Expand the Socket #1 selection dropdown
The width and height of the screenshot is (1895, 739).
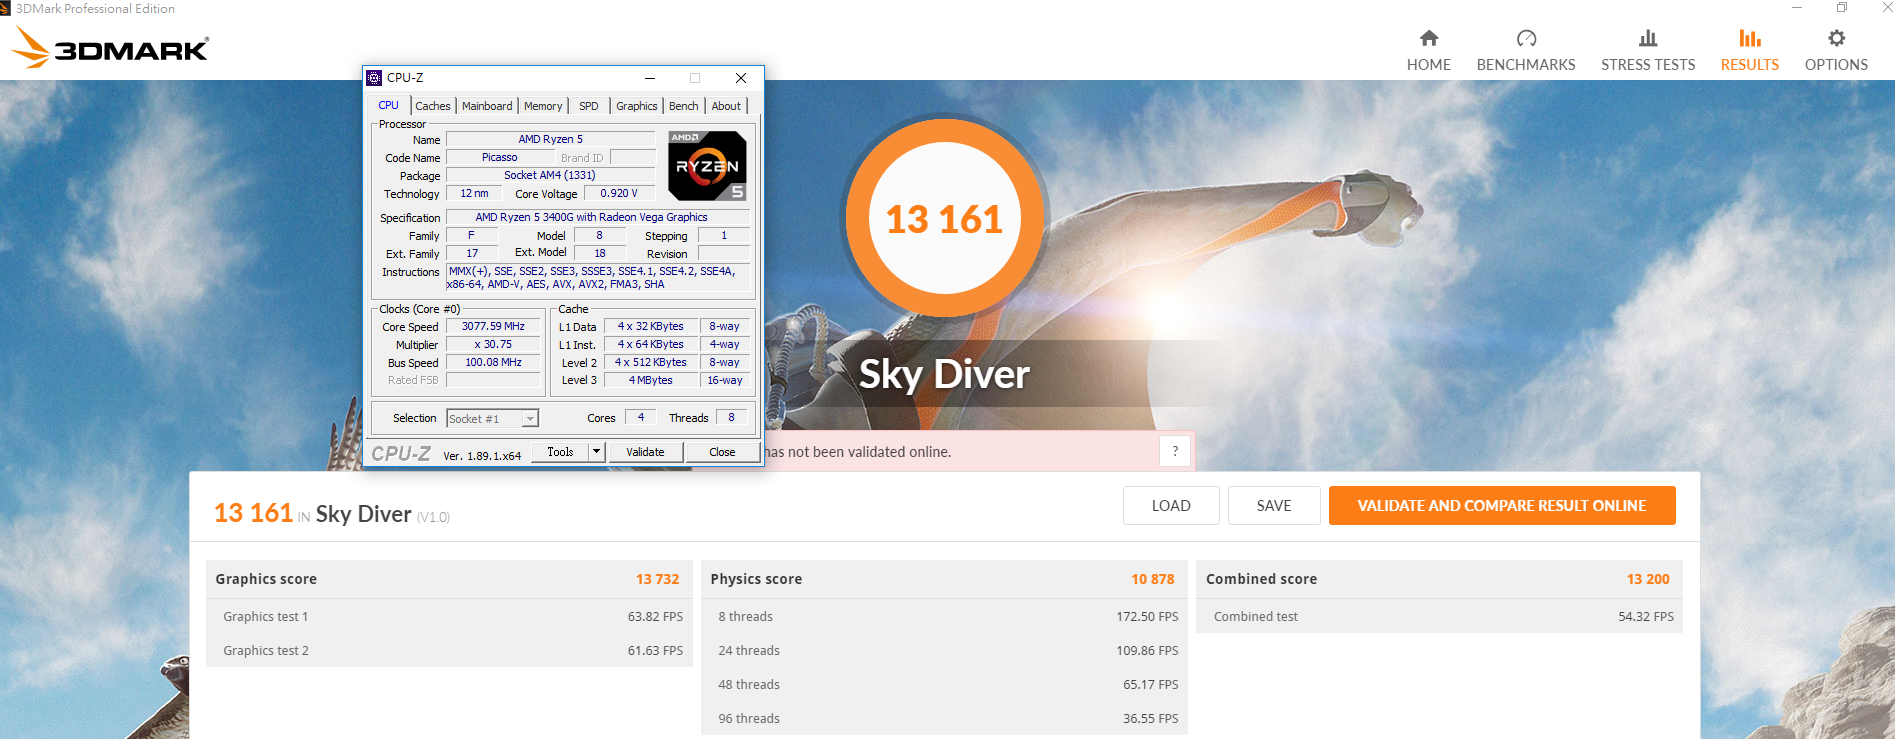click(x=530, y=419)
